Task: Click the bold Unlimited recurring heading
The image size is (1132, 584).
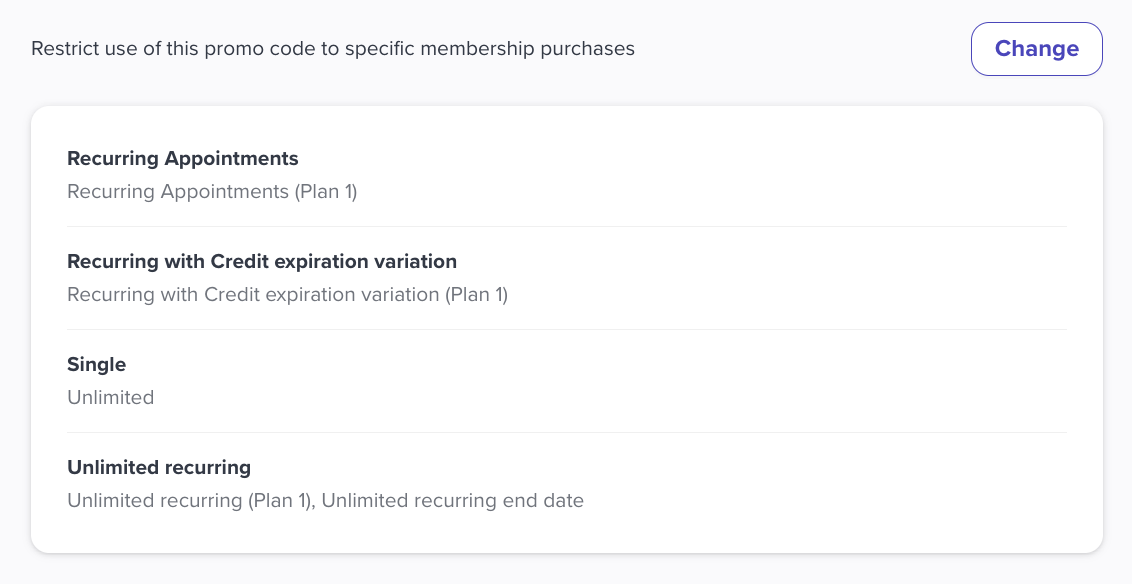Action: coord(159,467)
